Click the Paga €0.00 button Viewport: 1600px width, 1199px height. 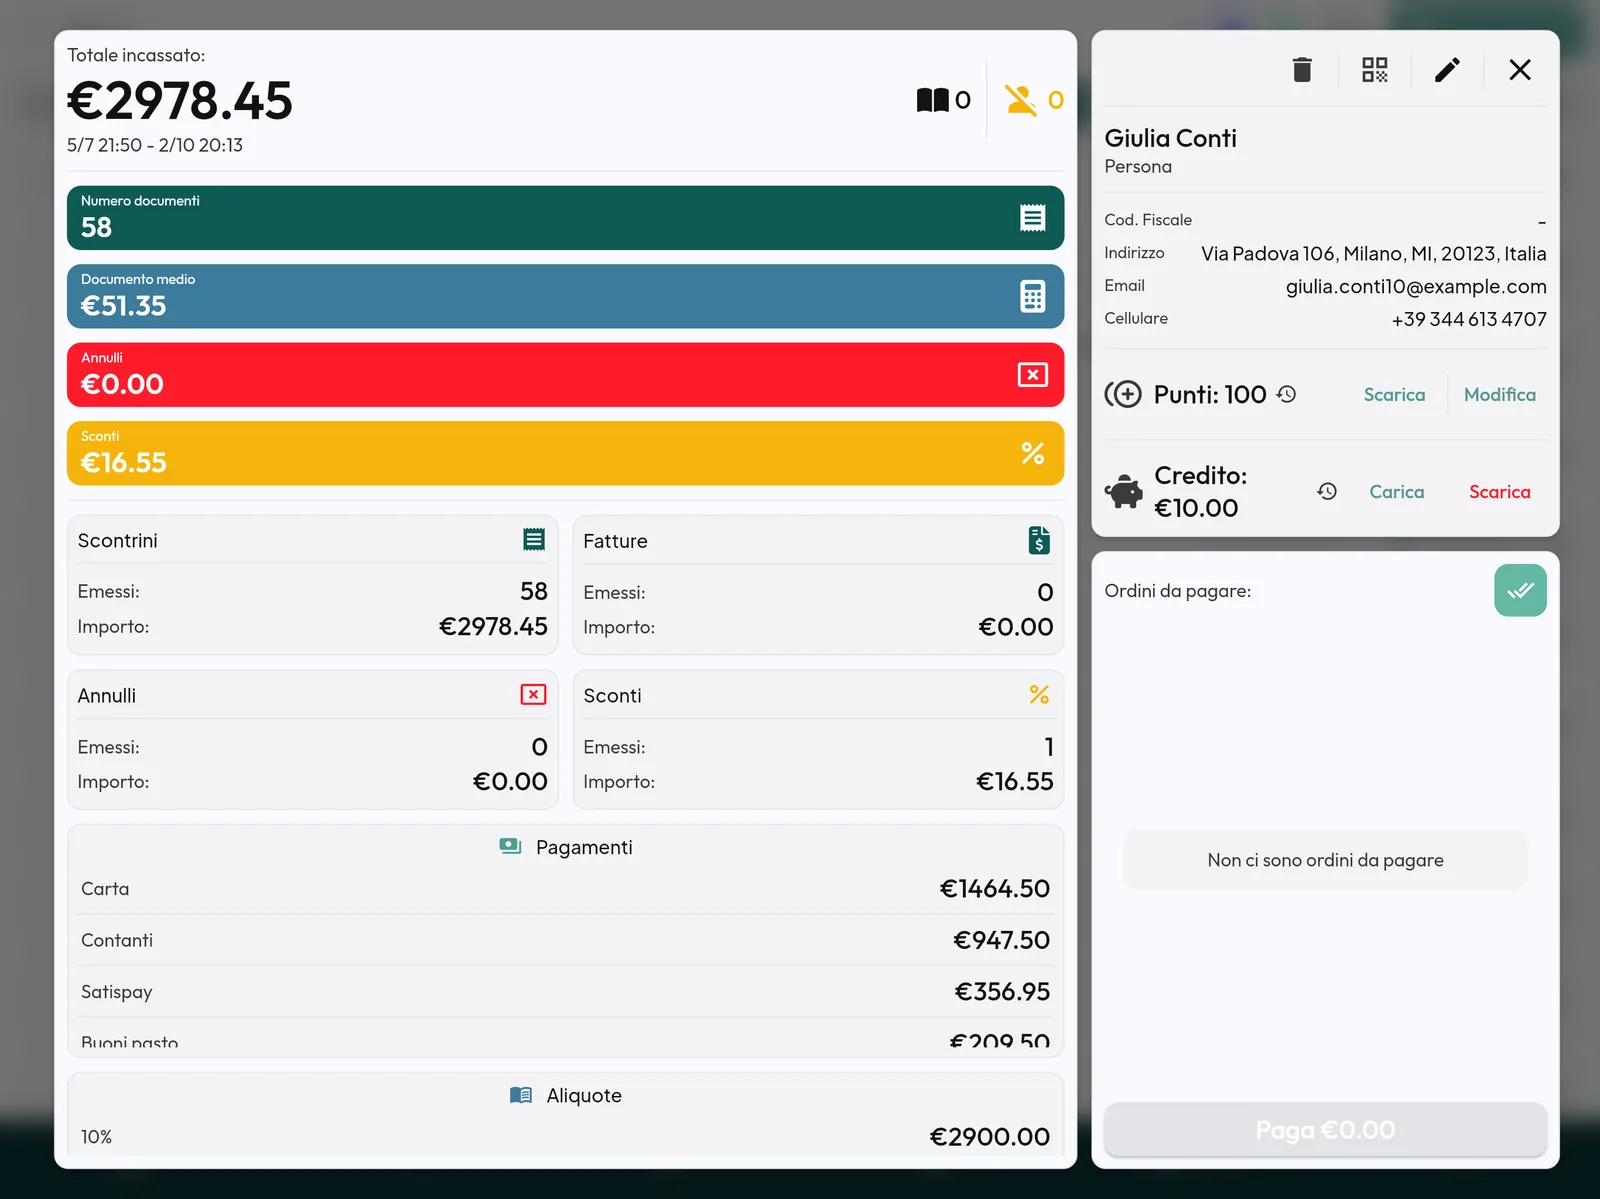click(1325, 1130)
